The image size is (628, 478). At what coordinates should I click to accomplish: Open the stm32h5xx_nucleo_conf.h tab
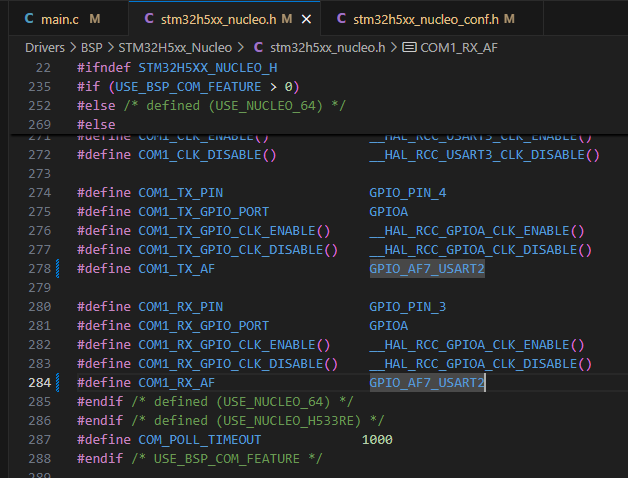point(432,18)
